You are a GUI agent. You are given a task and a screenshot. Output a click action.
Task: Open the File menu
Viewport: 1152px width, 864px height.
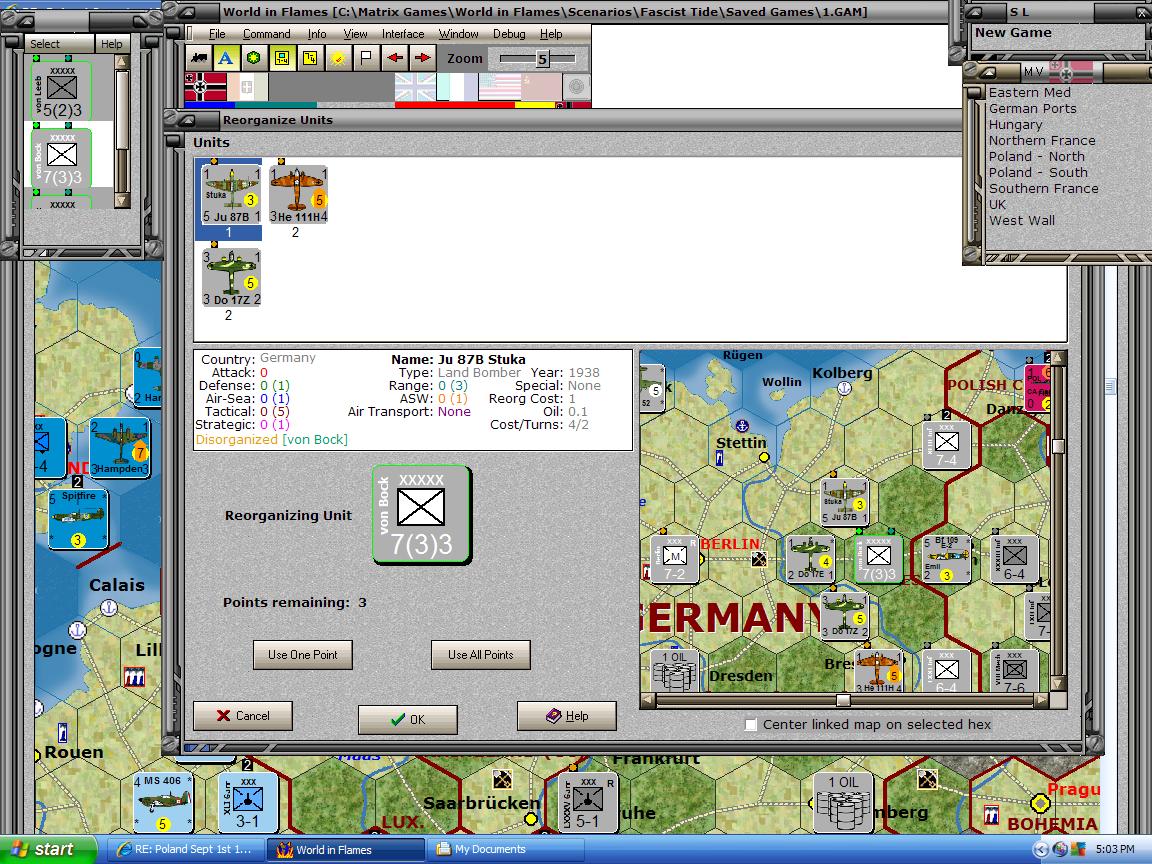(x=217, y=34)
